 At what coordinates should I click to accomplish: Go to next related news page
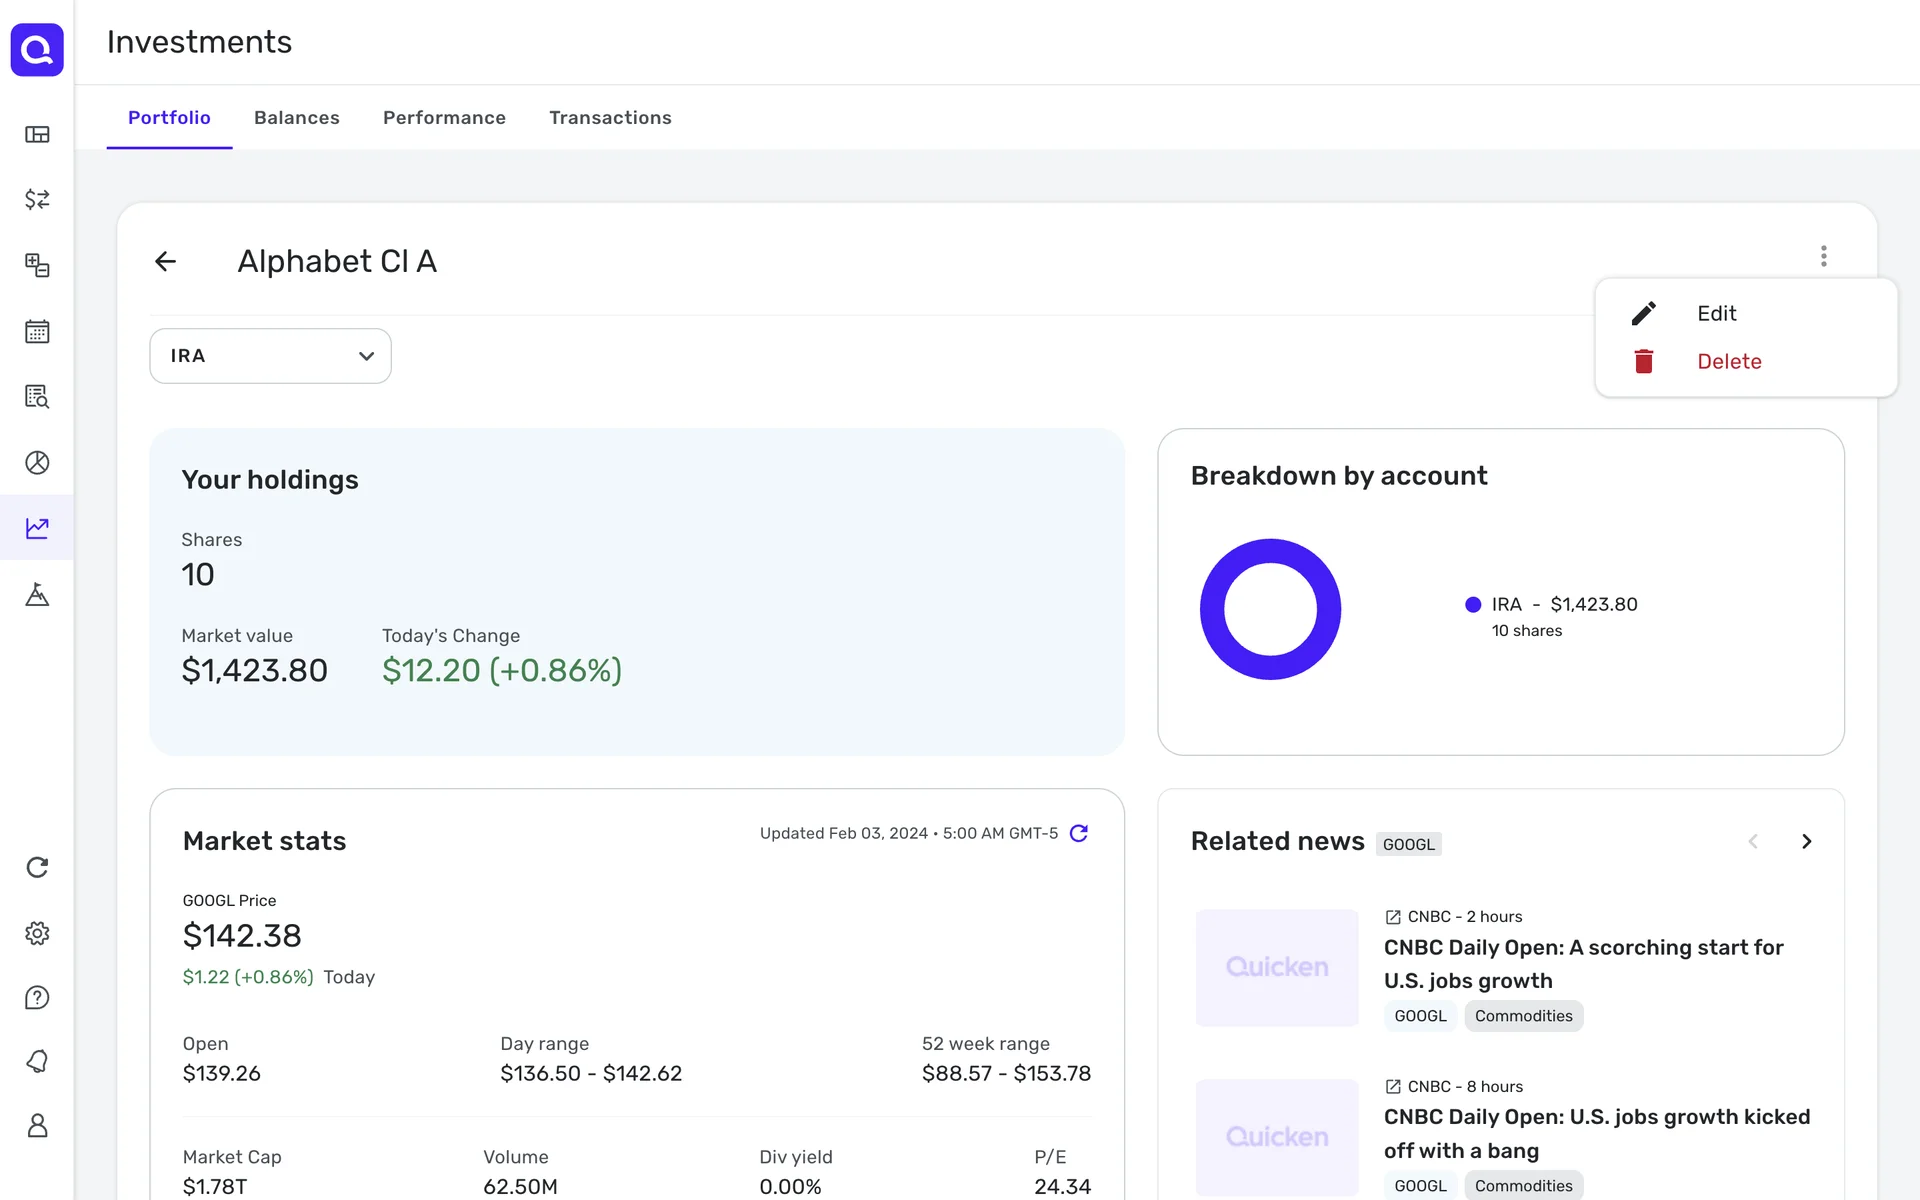point(1806,841)
